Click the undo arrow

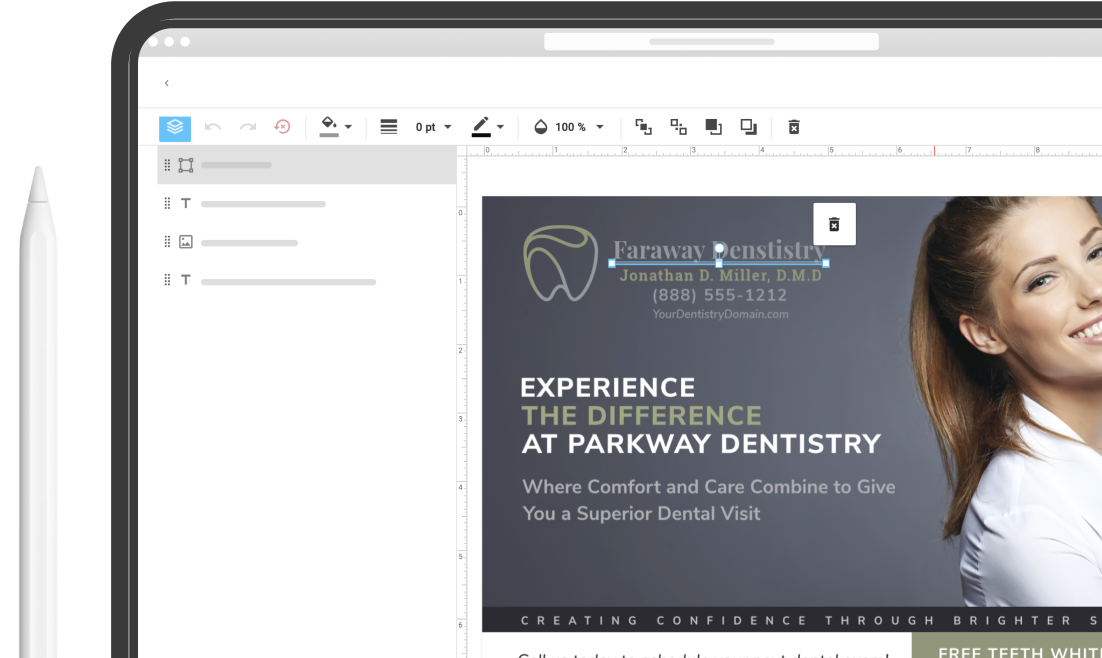[212, 127]
